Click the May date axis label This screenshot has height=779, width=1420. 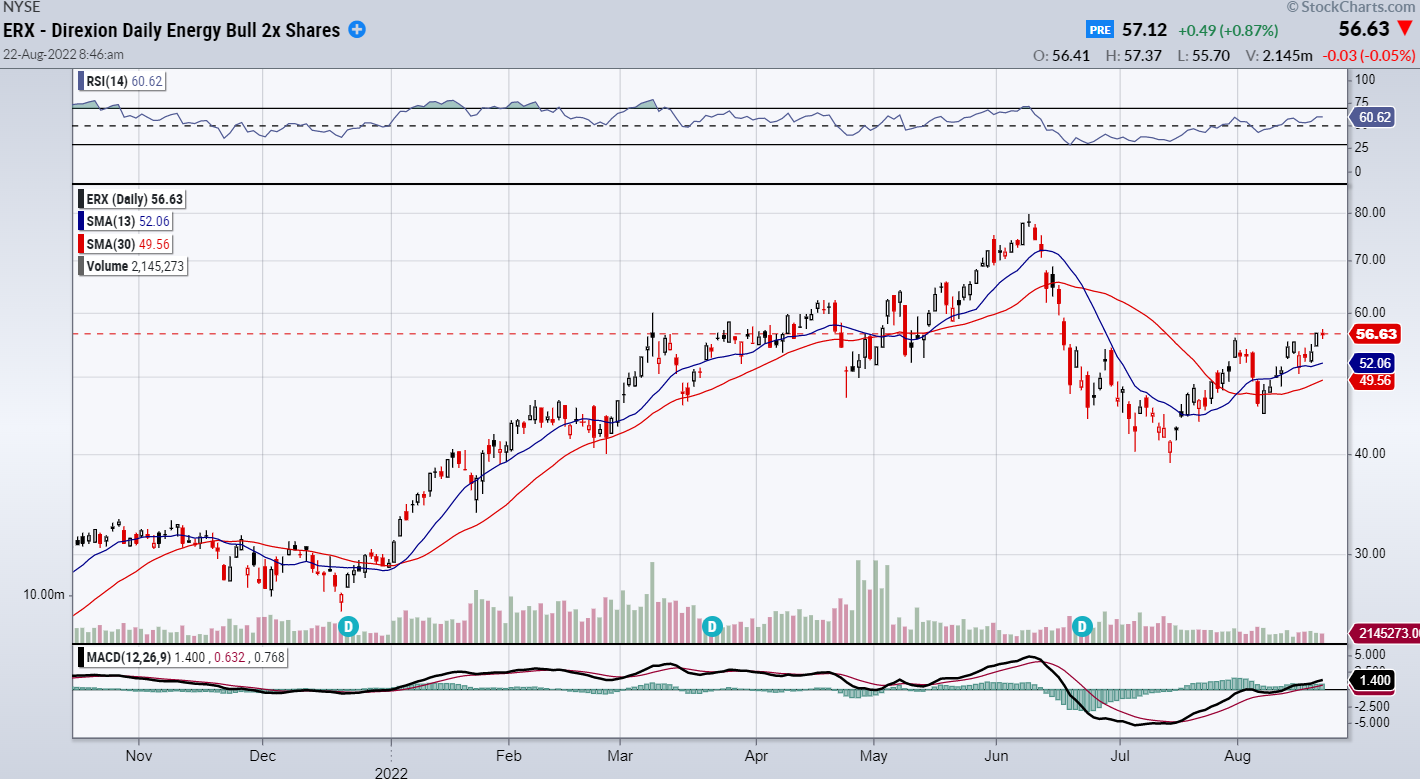coord(873,756)
